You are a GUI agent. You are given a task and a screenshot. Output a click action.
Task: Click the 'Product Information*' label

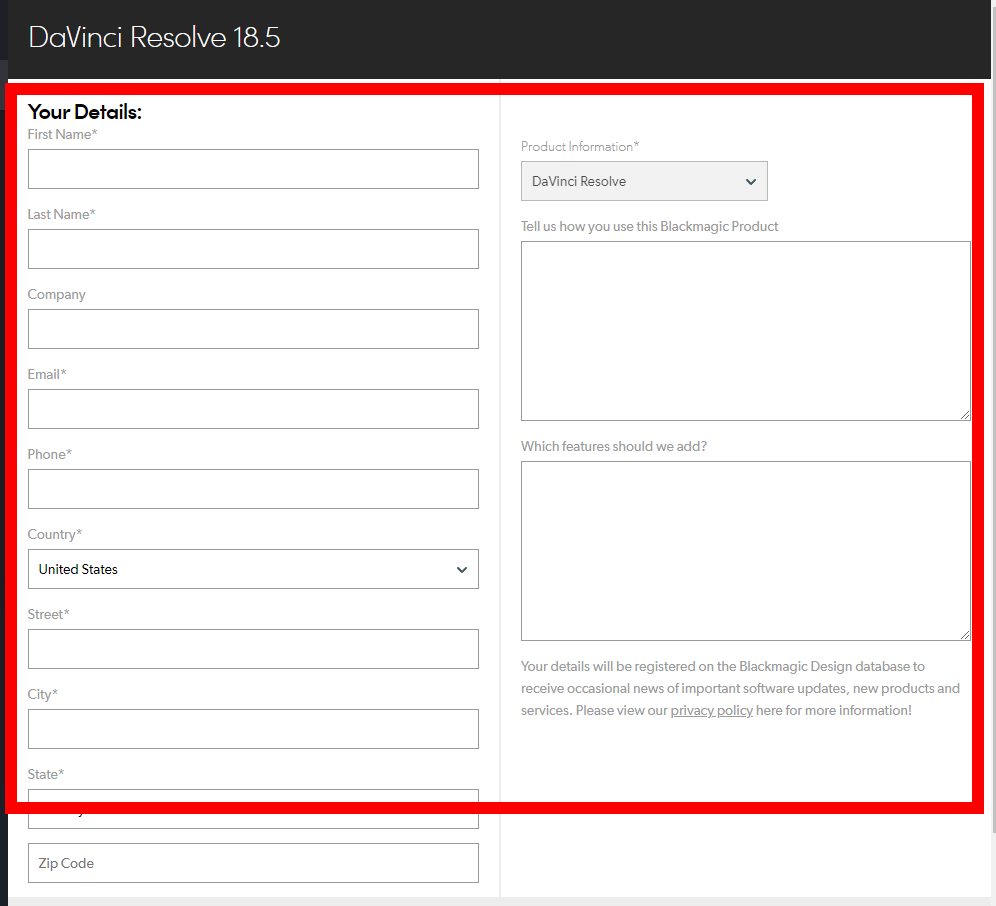(x=580, y=147)
